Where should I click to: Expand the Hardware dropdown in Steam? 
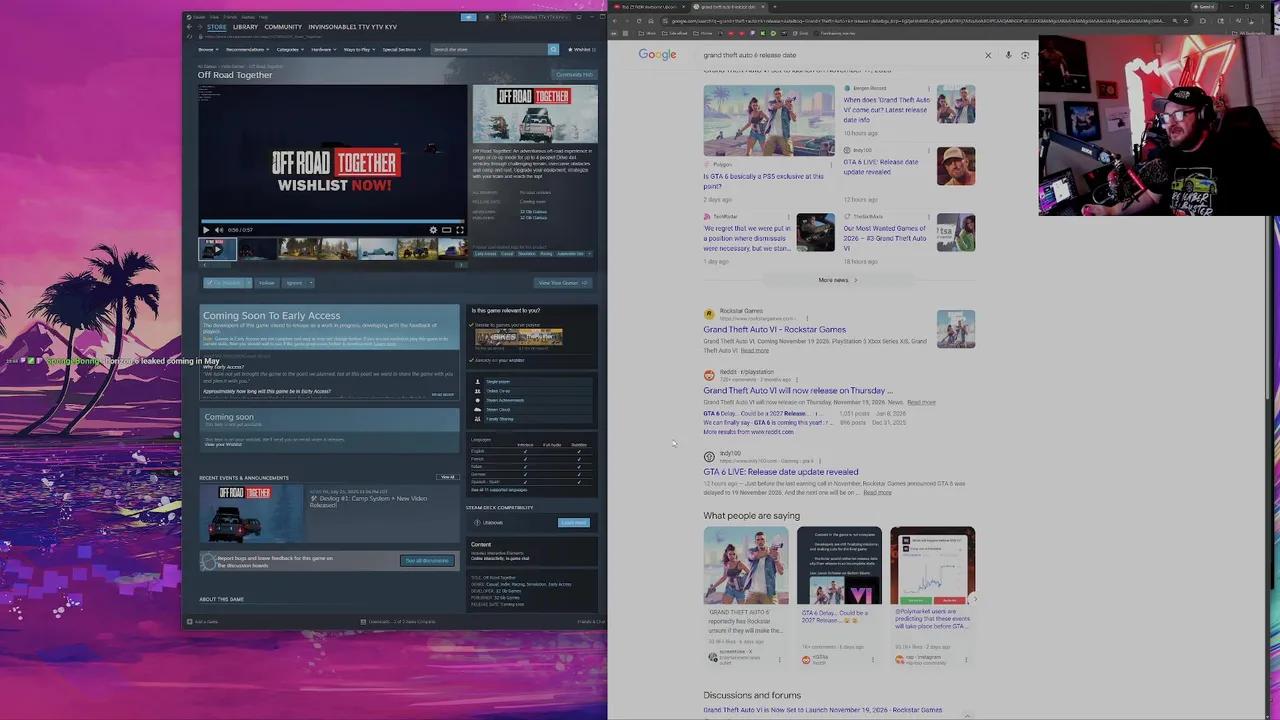tap(322, 49)
